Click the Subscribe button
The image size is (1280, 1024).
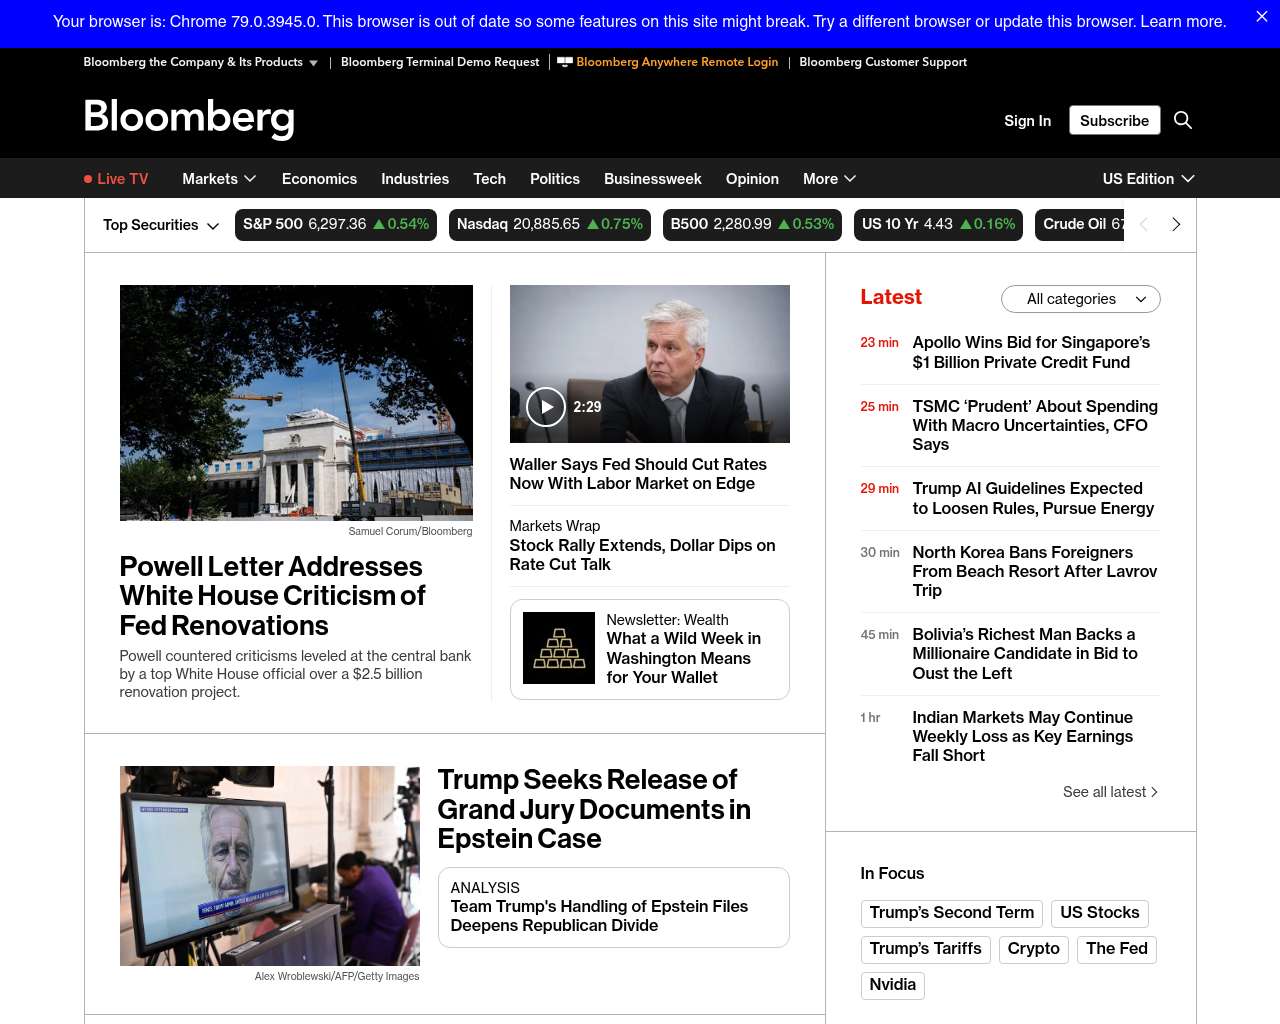pyautogui.click(x=1114, y=120)
